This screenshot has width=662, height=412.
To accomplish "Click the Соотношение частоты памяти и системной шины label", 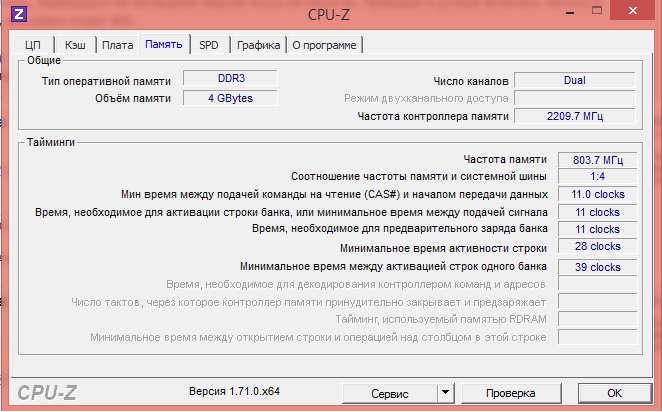I will pyautogui.click(x=419, y=176).
